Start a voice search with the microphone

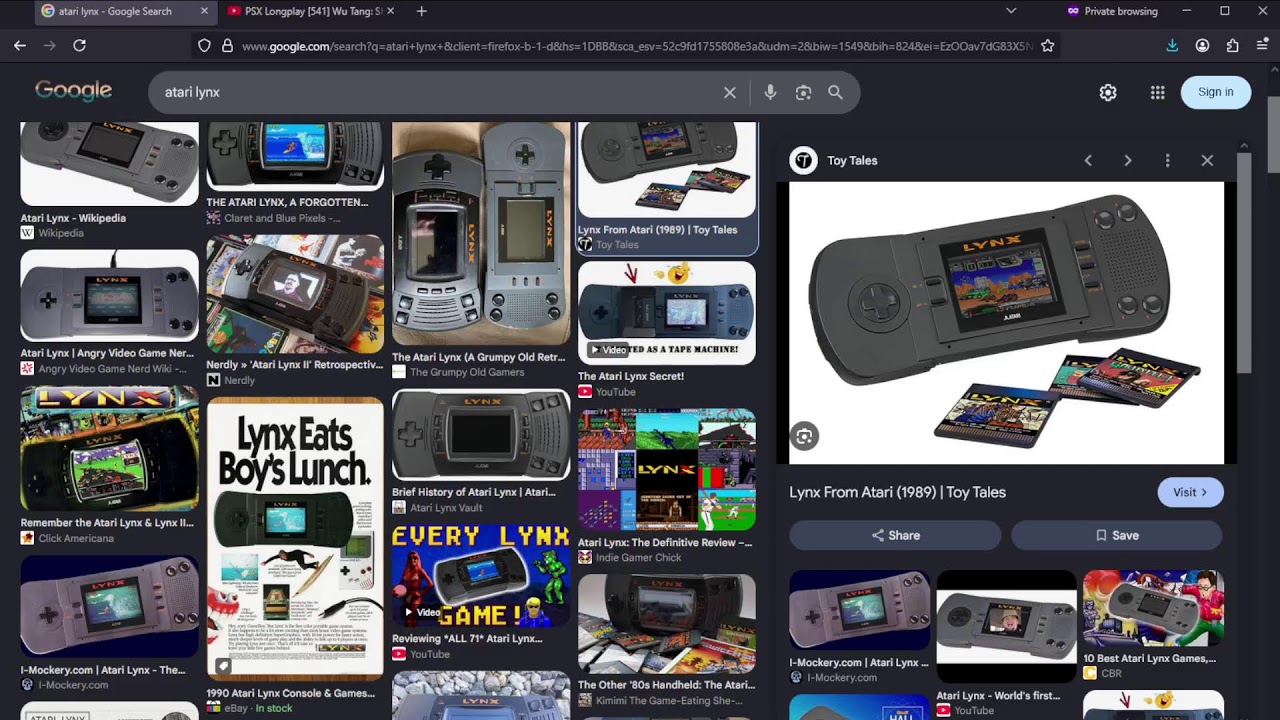770,92
